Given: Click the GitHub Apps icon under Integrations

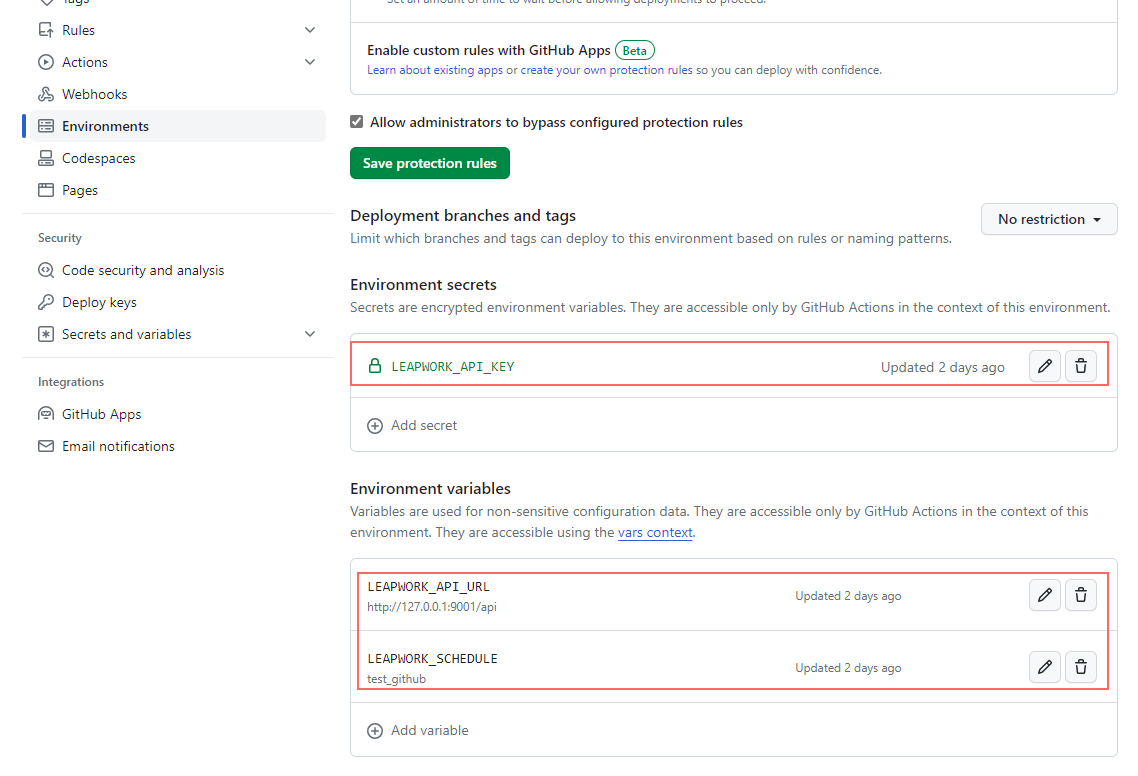Looking at the screenshot, I should point(46,413).
